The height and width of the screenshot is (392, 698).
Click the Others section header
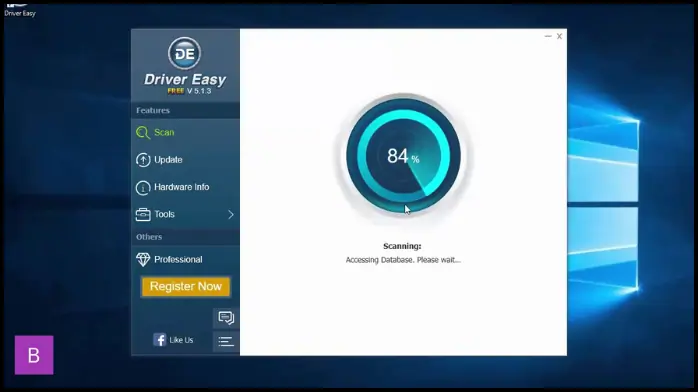point(149,237)
